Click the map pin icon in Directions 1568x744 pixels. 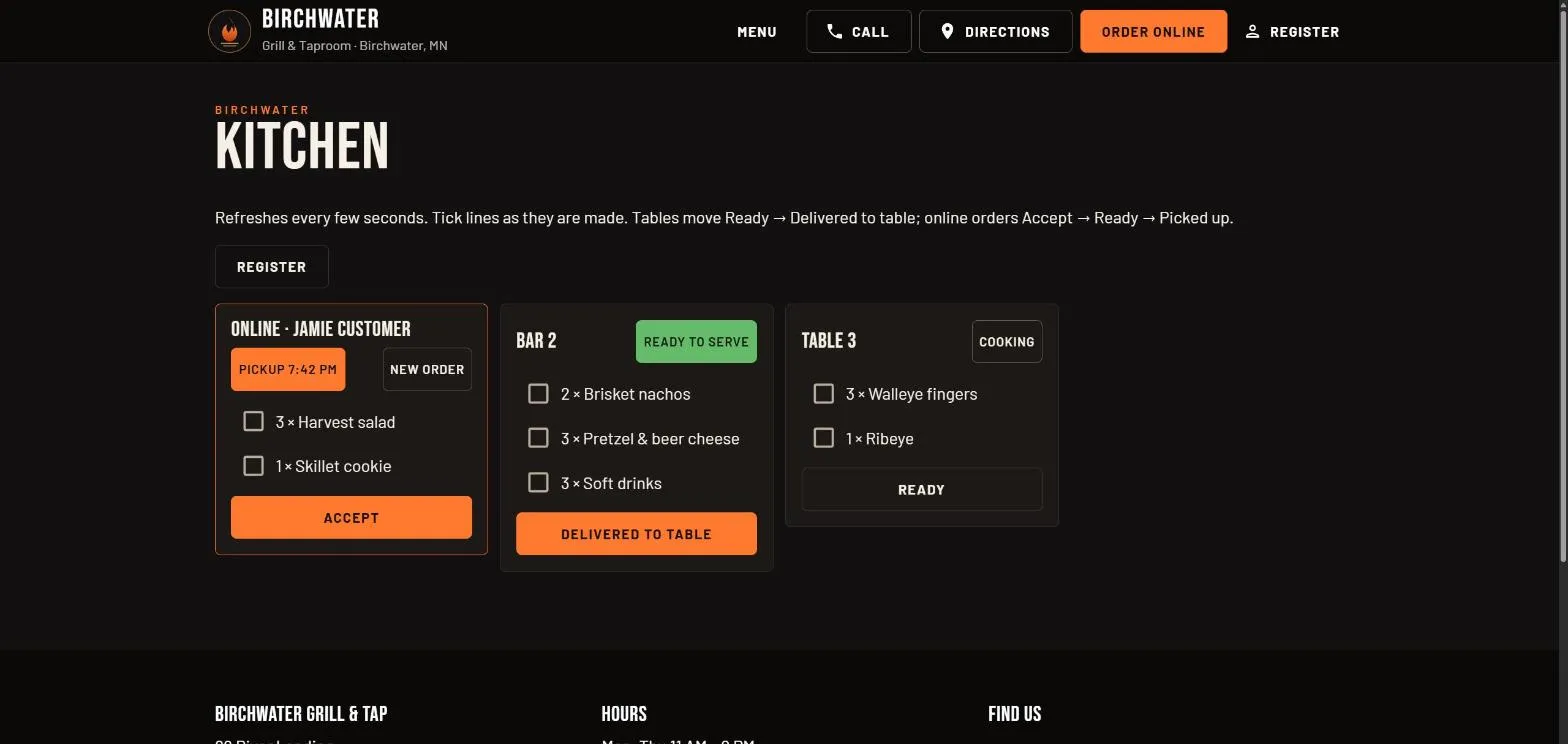click(947, 31)
